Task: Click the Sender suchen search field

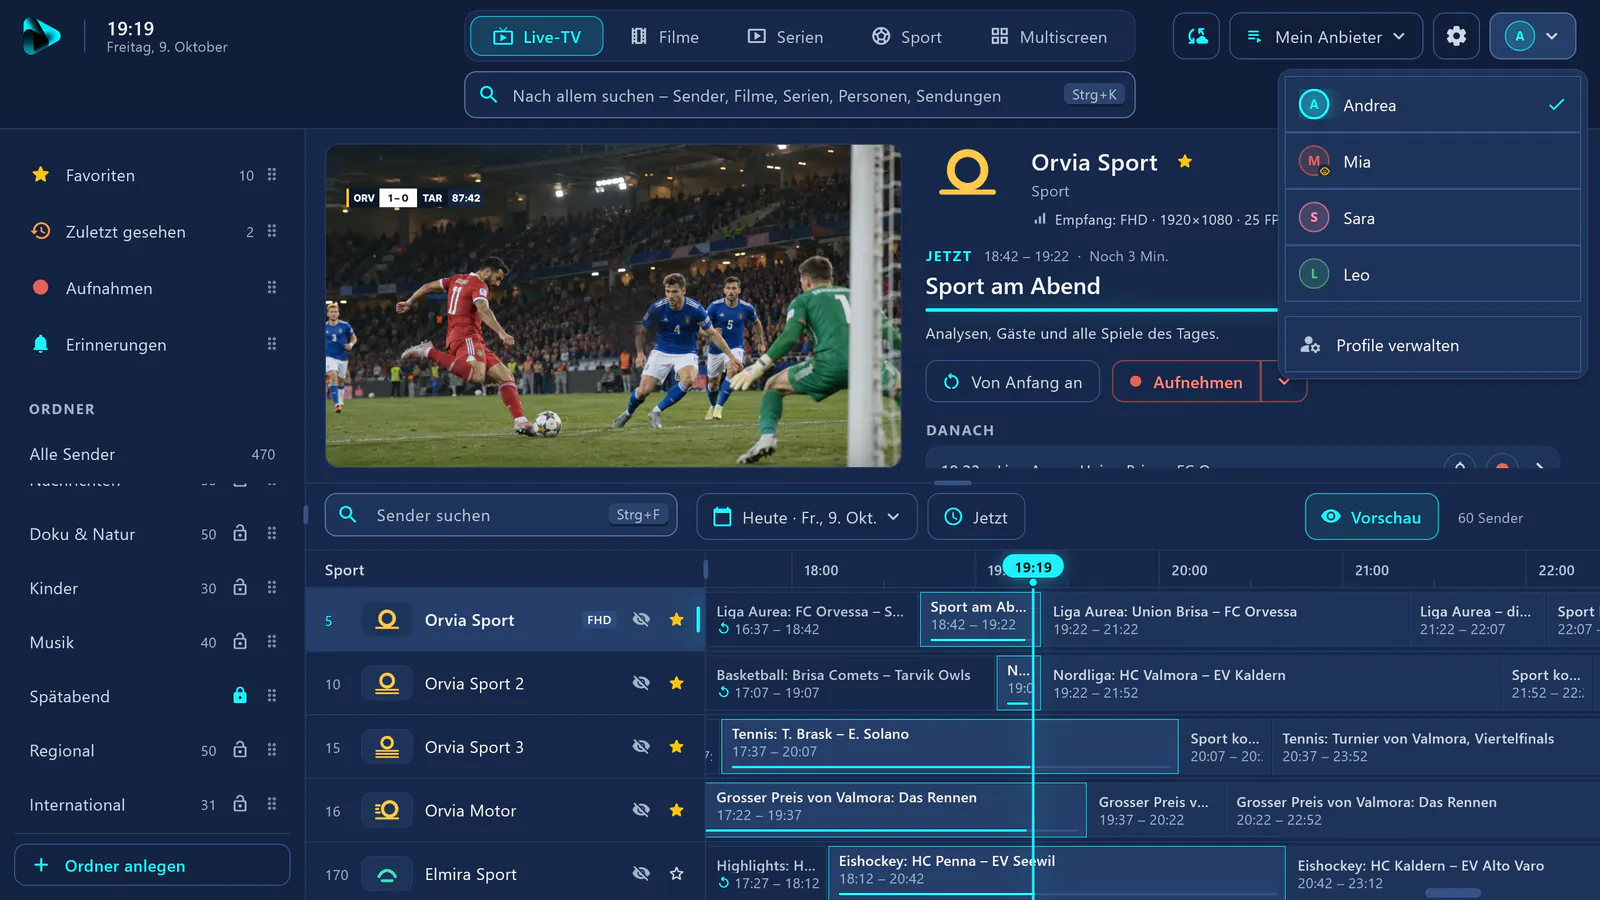Action: click(501, 515)
